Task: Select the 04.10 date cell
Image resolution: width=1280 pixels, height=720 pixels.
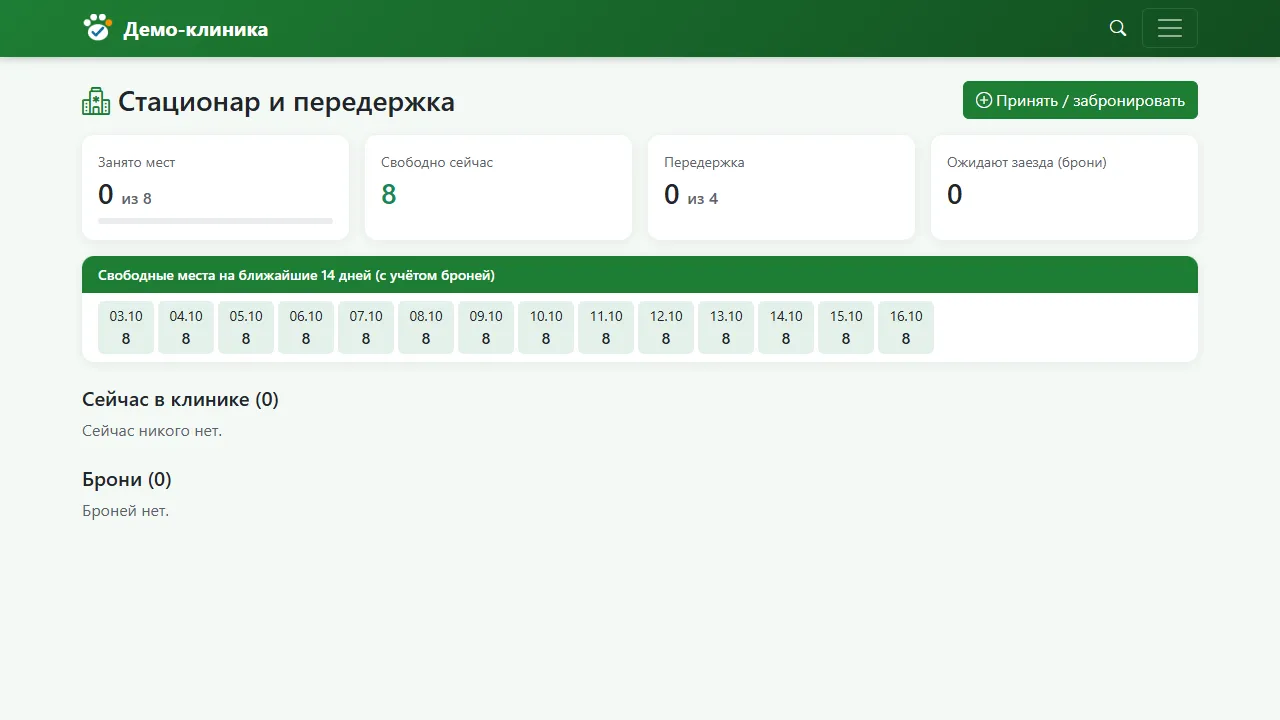Action: (x=186, y=328)
